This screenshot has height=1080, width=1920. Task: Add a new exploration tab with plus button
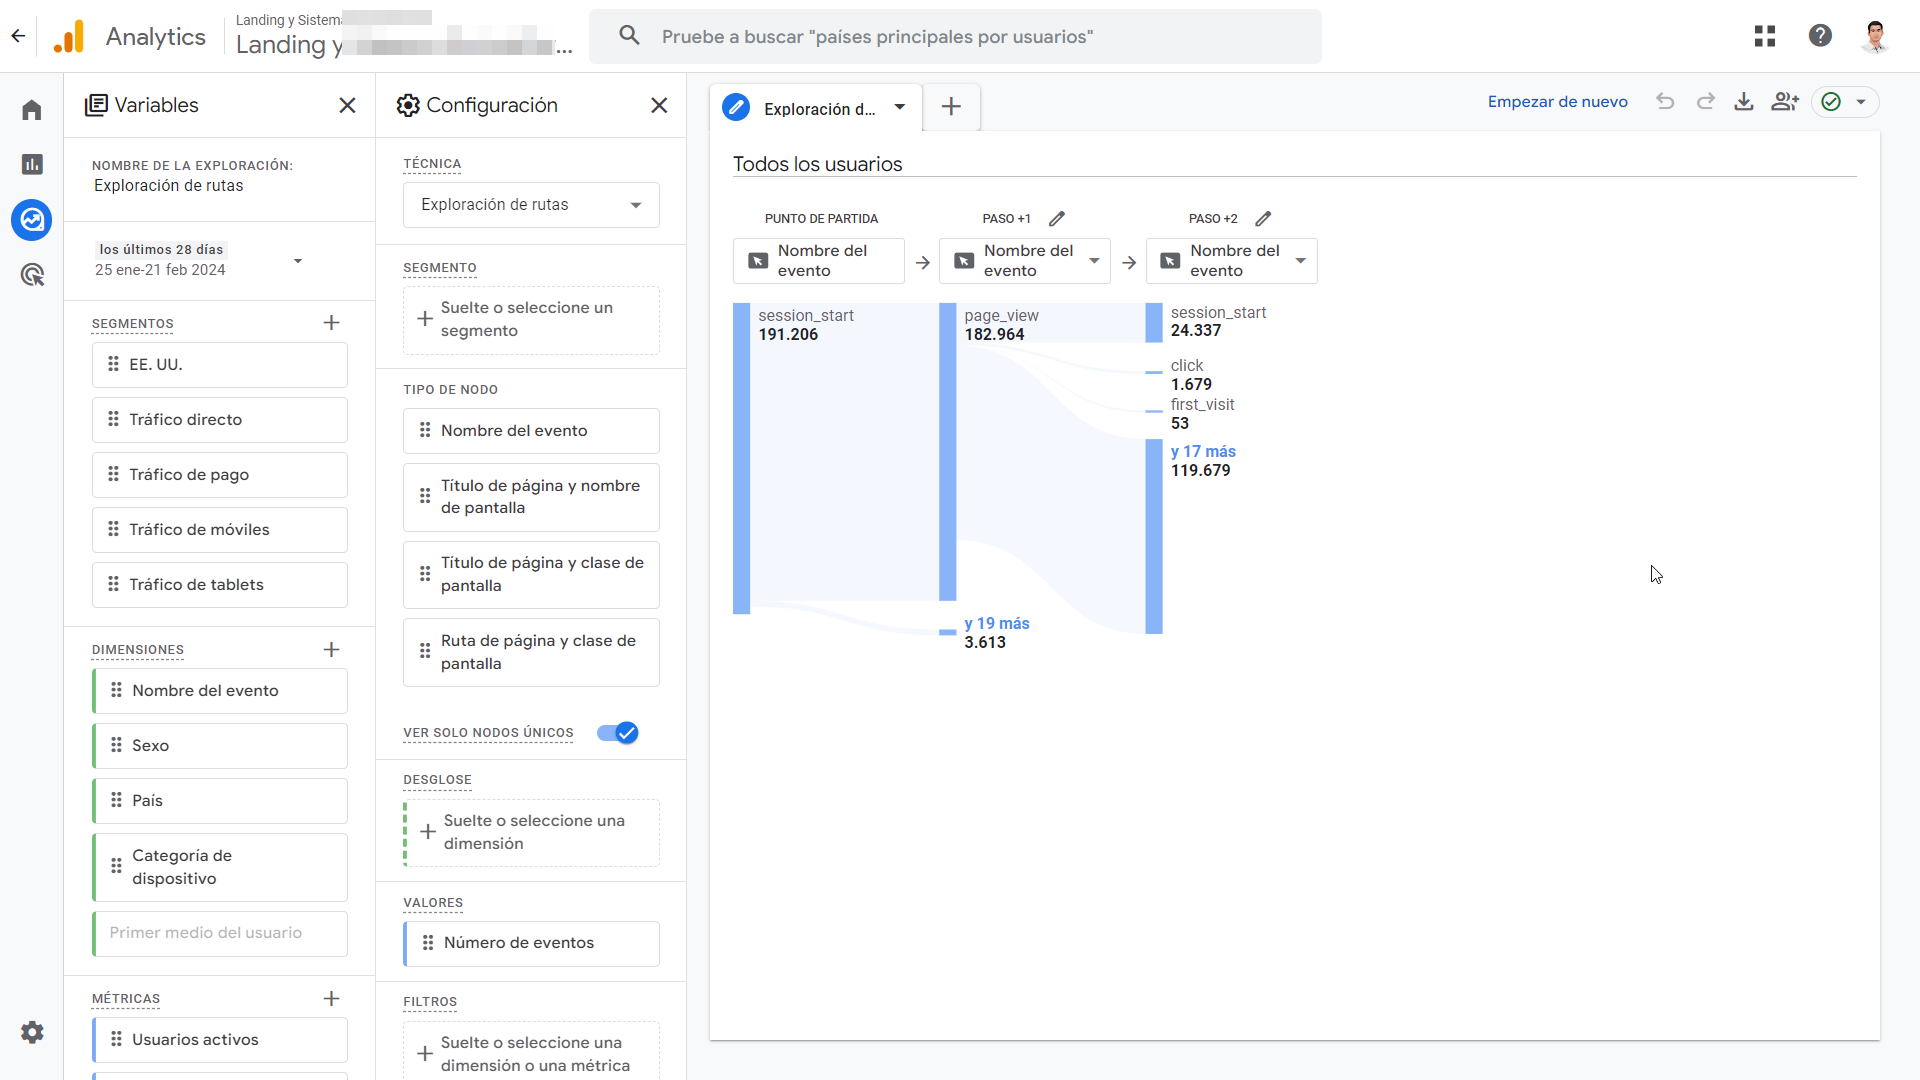[950, 106]
